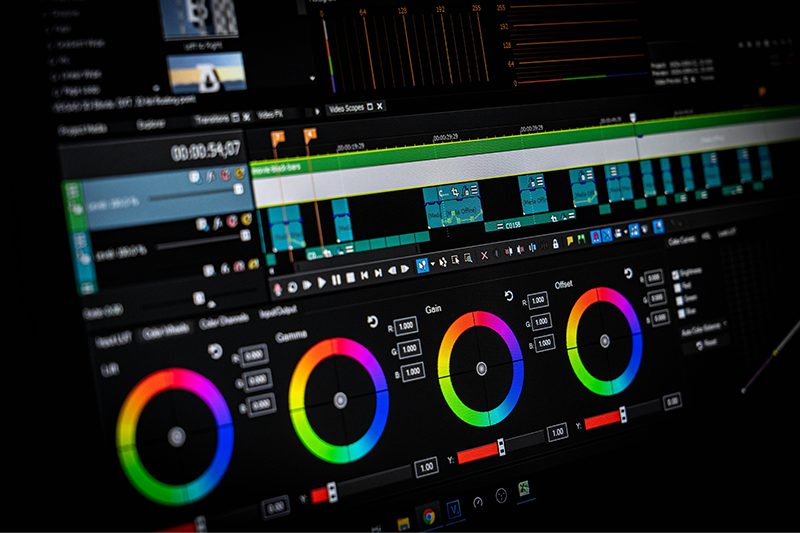Screen dimensions: 800x533
Task: Click the Trim End icon
Action: 520,249
